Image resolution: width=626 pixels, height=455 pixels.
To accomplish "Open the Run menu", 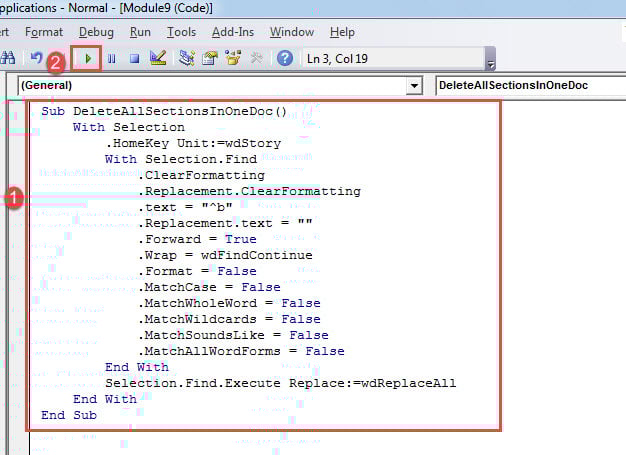I will point(140,32).
